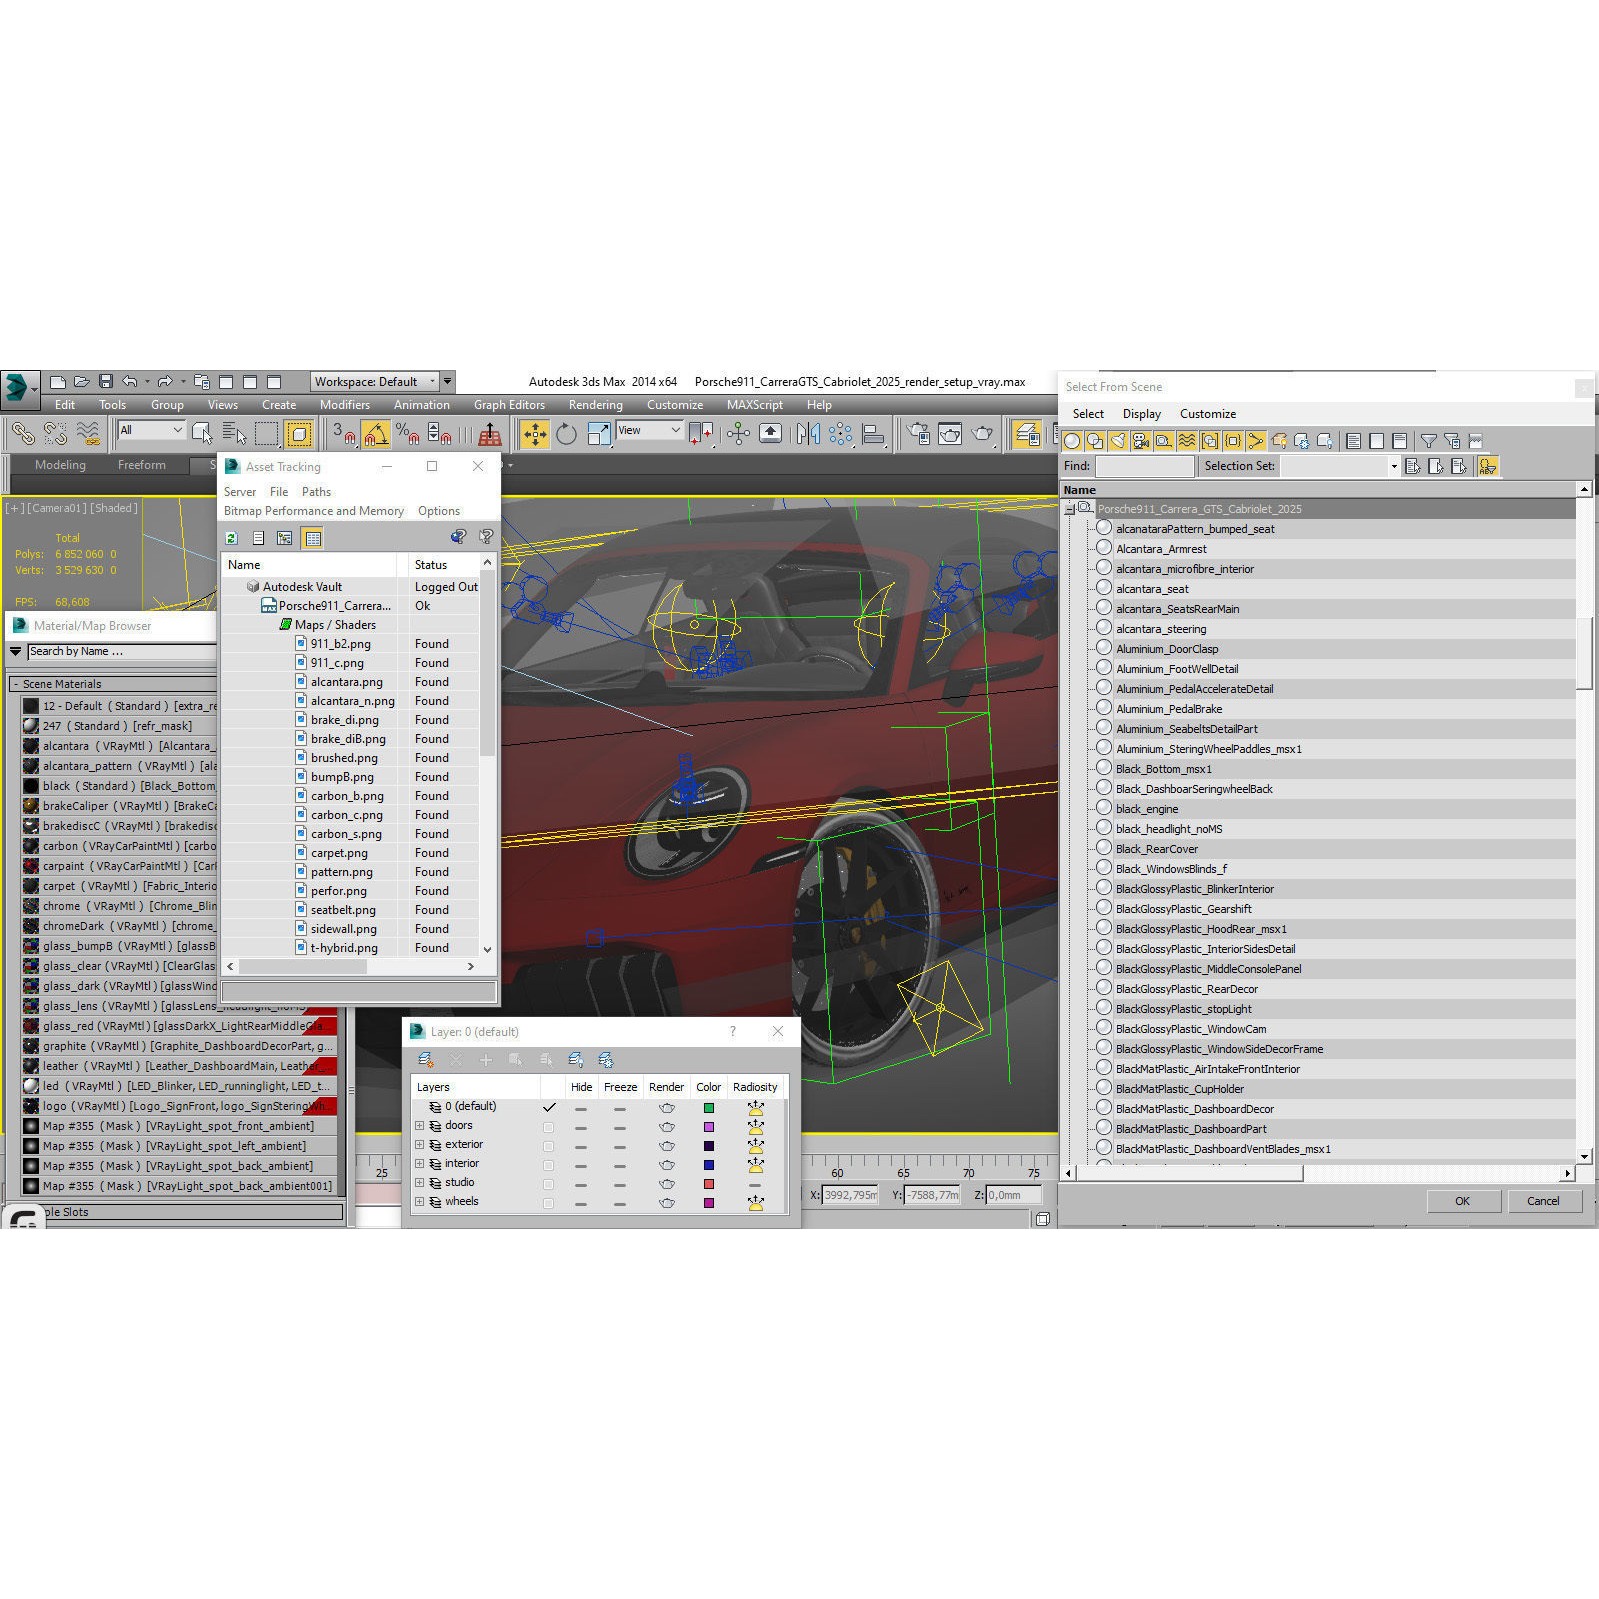
Task: Select the Link tool in the main toolbar
Action: [x=22, y=433]
